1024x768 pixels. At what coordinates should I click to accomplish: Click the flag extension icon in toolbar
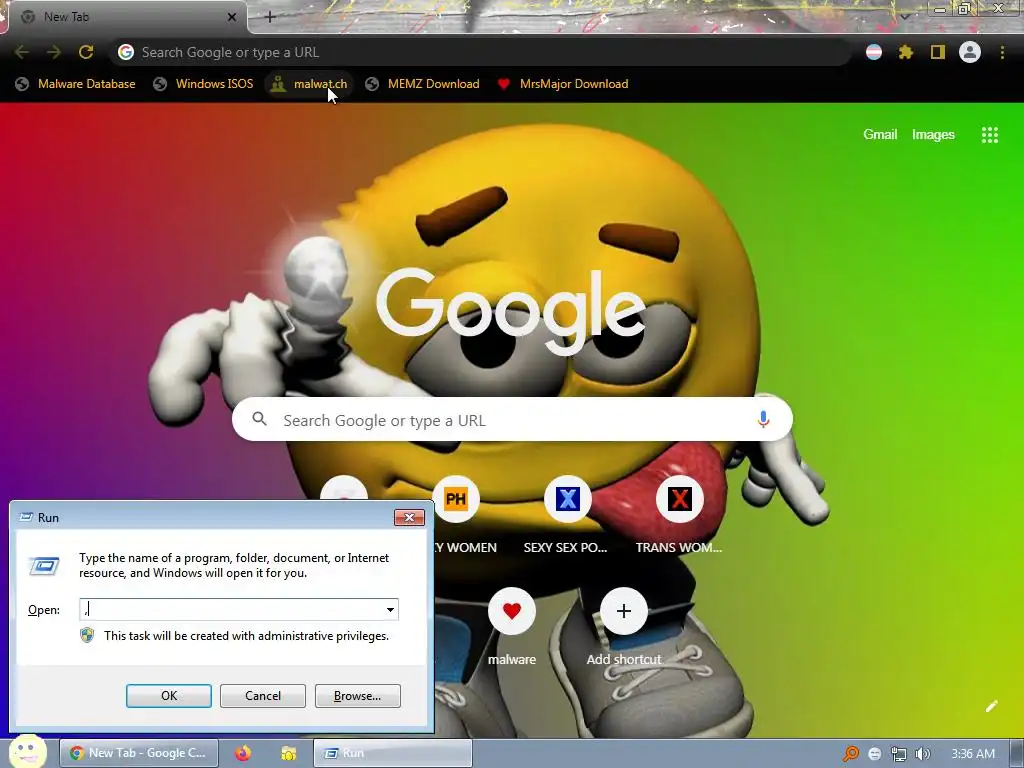(x=874, y=52)
